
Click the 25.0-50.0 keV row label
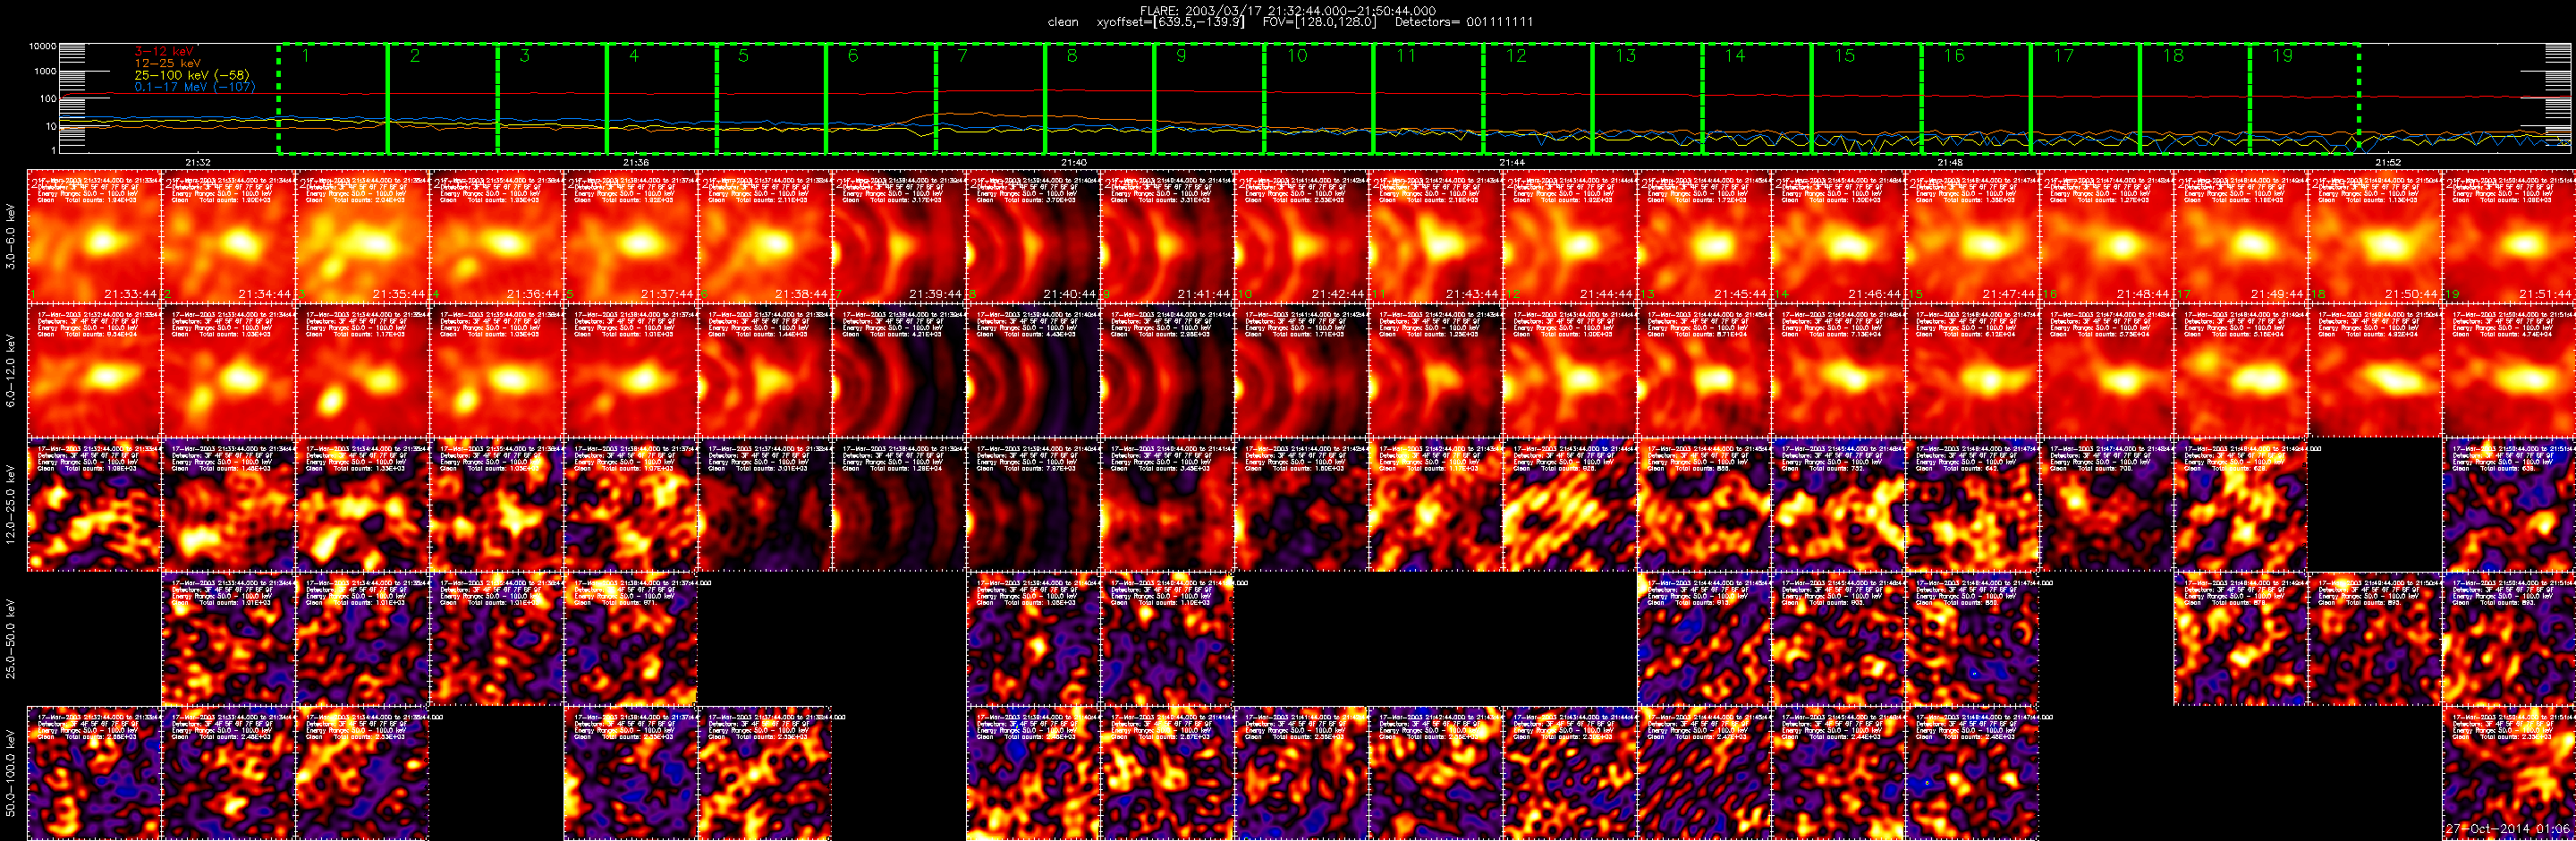11,638
